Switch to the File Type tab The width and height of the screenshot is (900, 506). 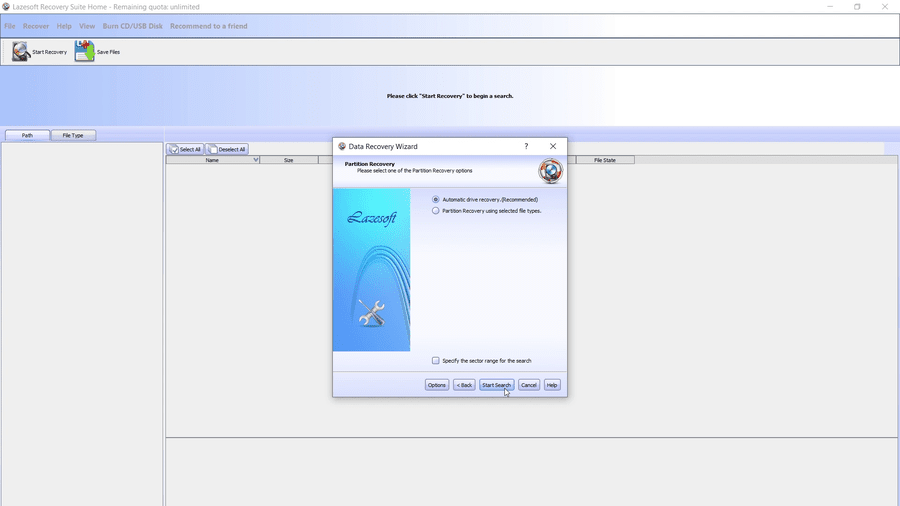(73, 135)
